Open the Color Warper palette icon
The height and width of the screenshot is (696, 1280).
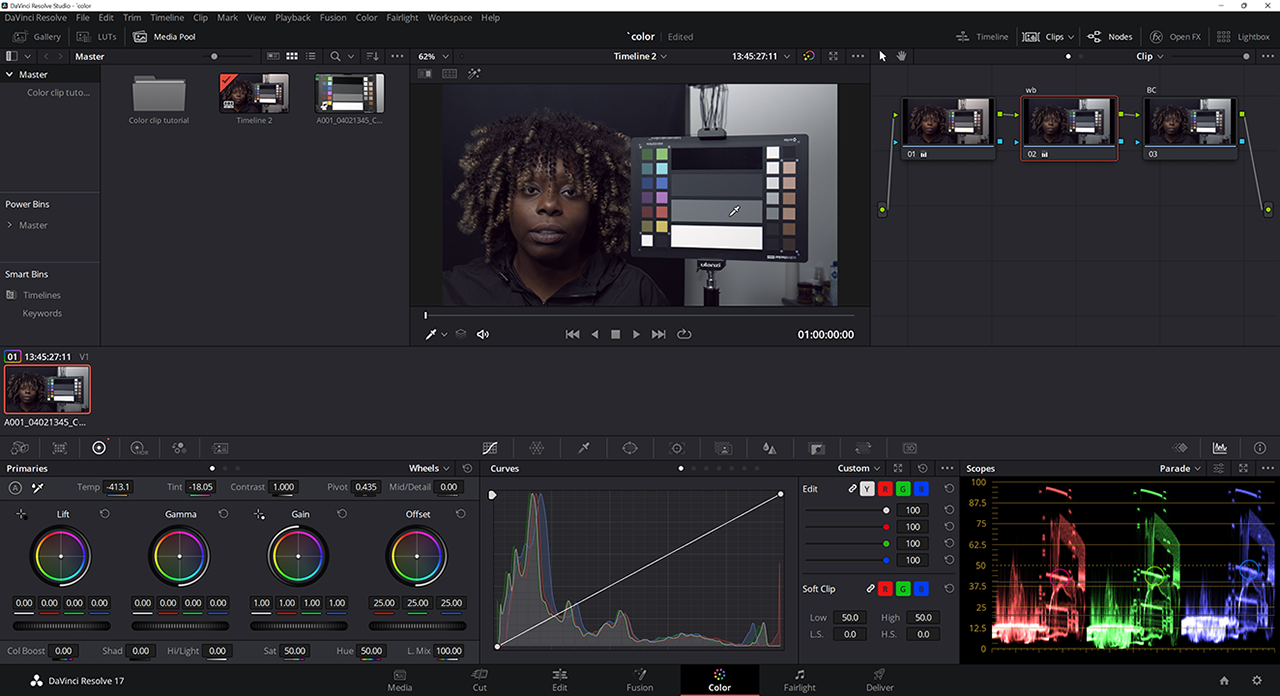point(536,448)
